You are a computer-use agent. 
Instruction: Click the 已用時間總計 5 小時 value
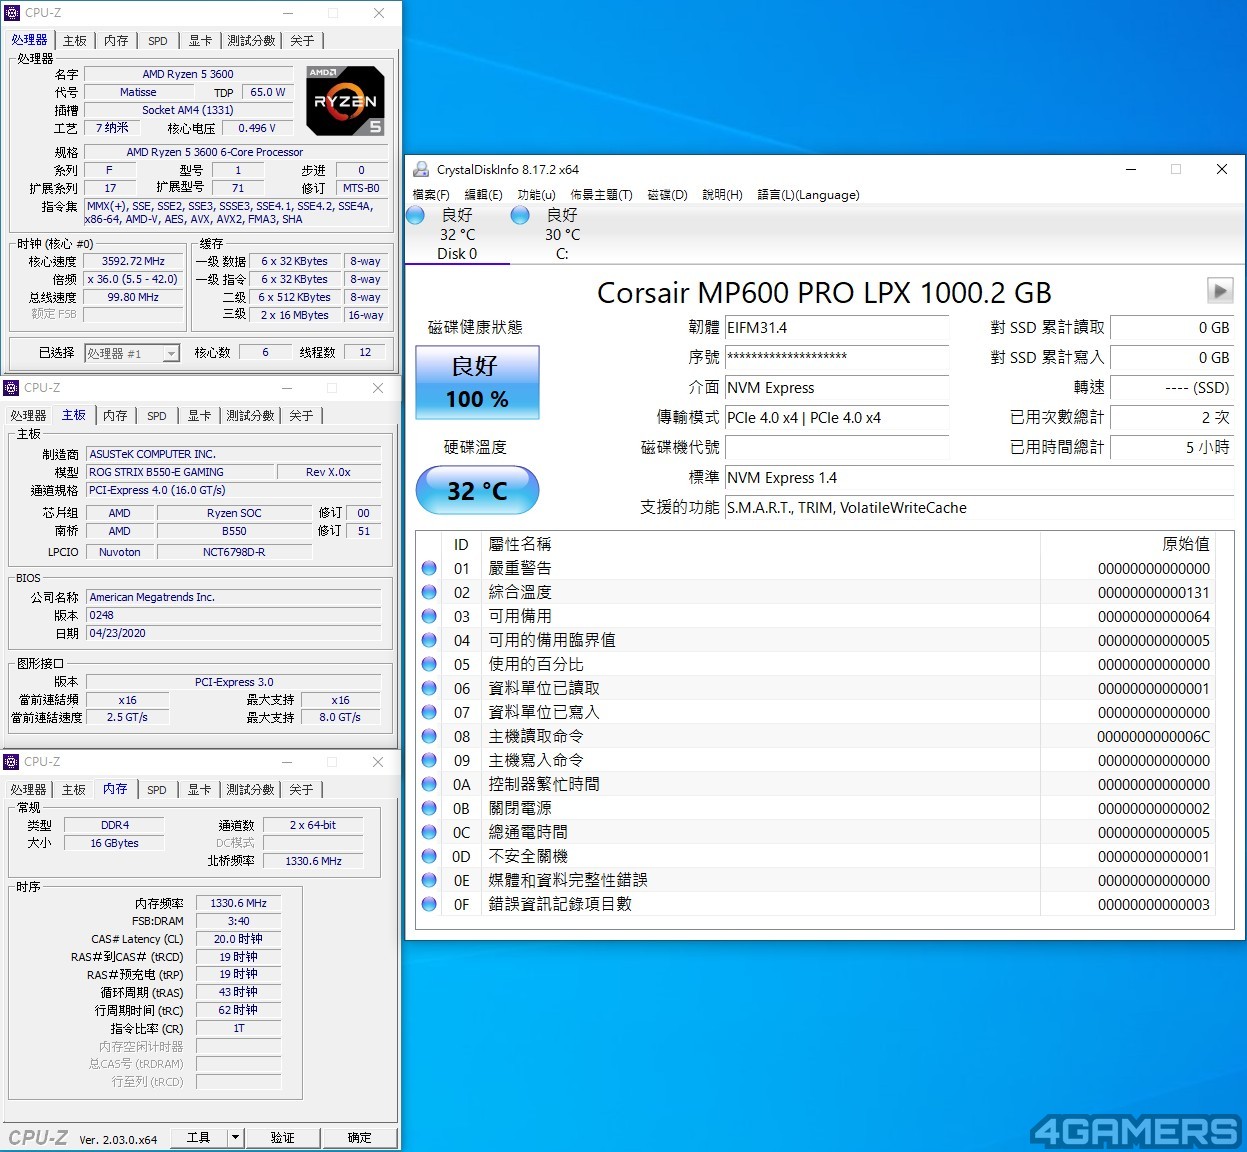click(1172, 448)
